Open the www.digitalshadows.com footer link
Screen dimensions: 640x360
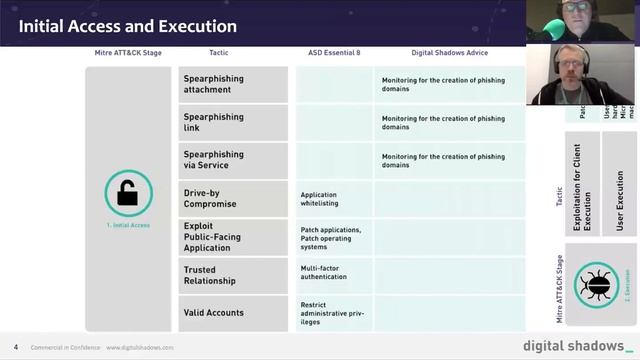coord(140,347)
